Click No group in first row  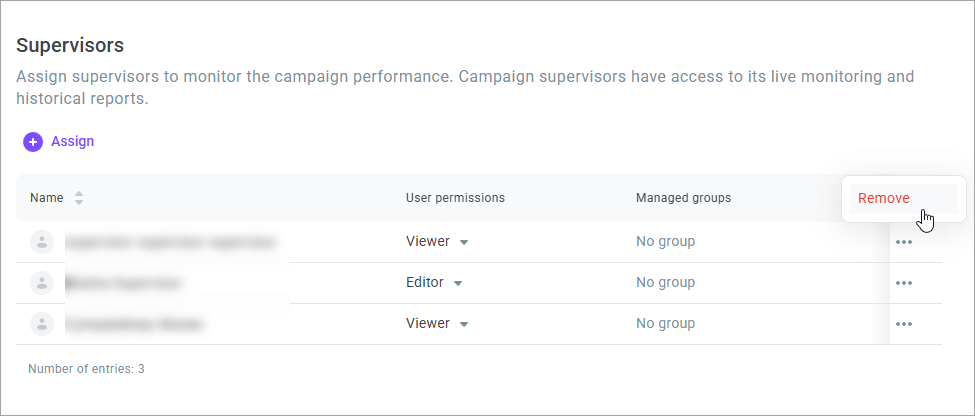[x=665, y=241]
